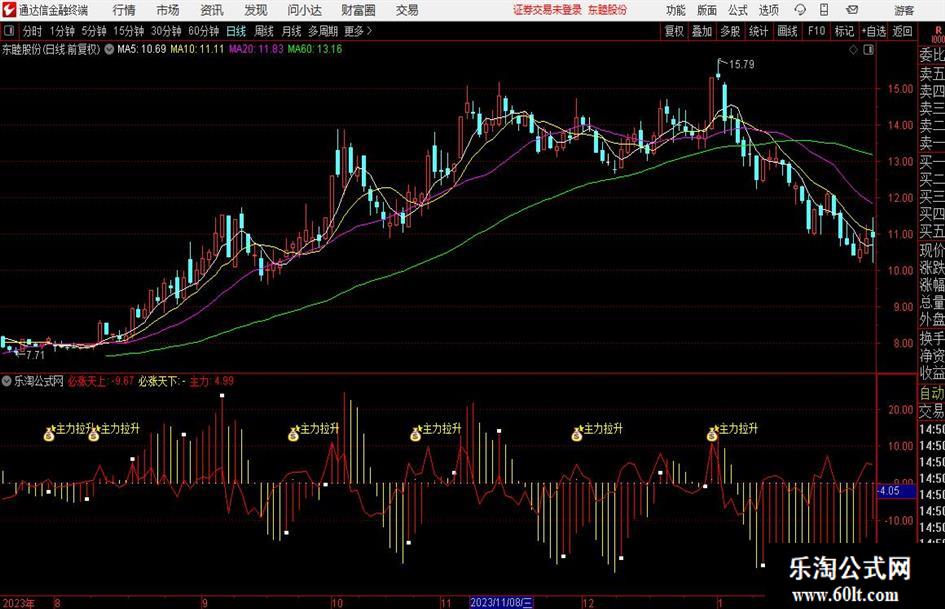Screen dimensions: 945x609
Task: Switch to the 1分钟 period tab
Action: pyautogui.click(x=62, y=31)
